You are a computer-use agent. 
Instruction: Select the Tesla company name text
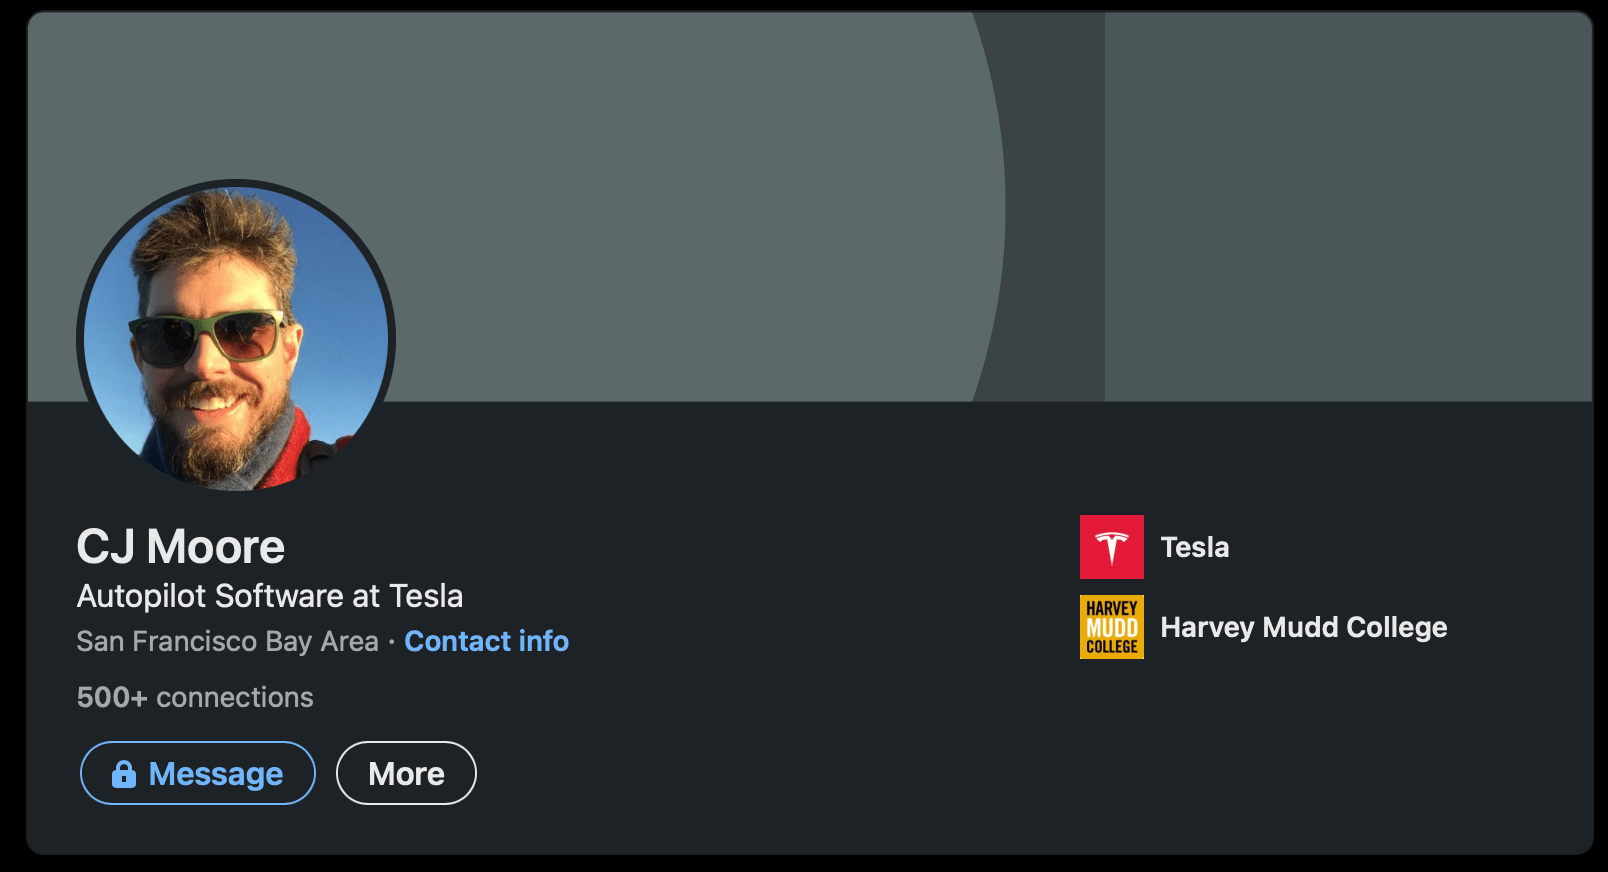click(1194, 547)
